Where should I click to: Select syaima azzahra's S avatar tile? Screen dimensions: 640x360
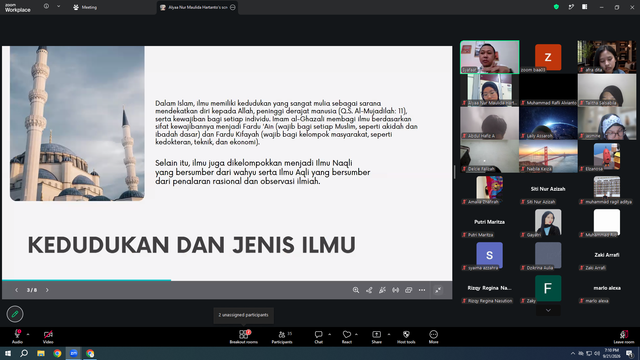tap(489, 255)
